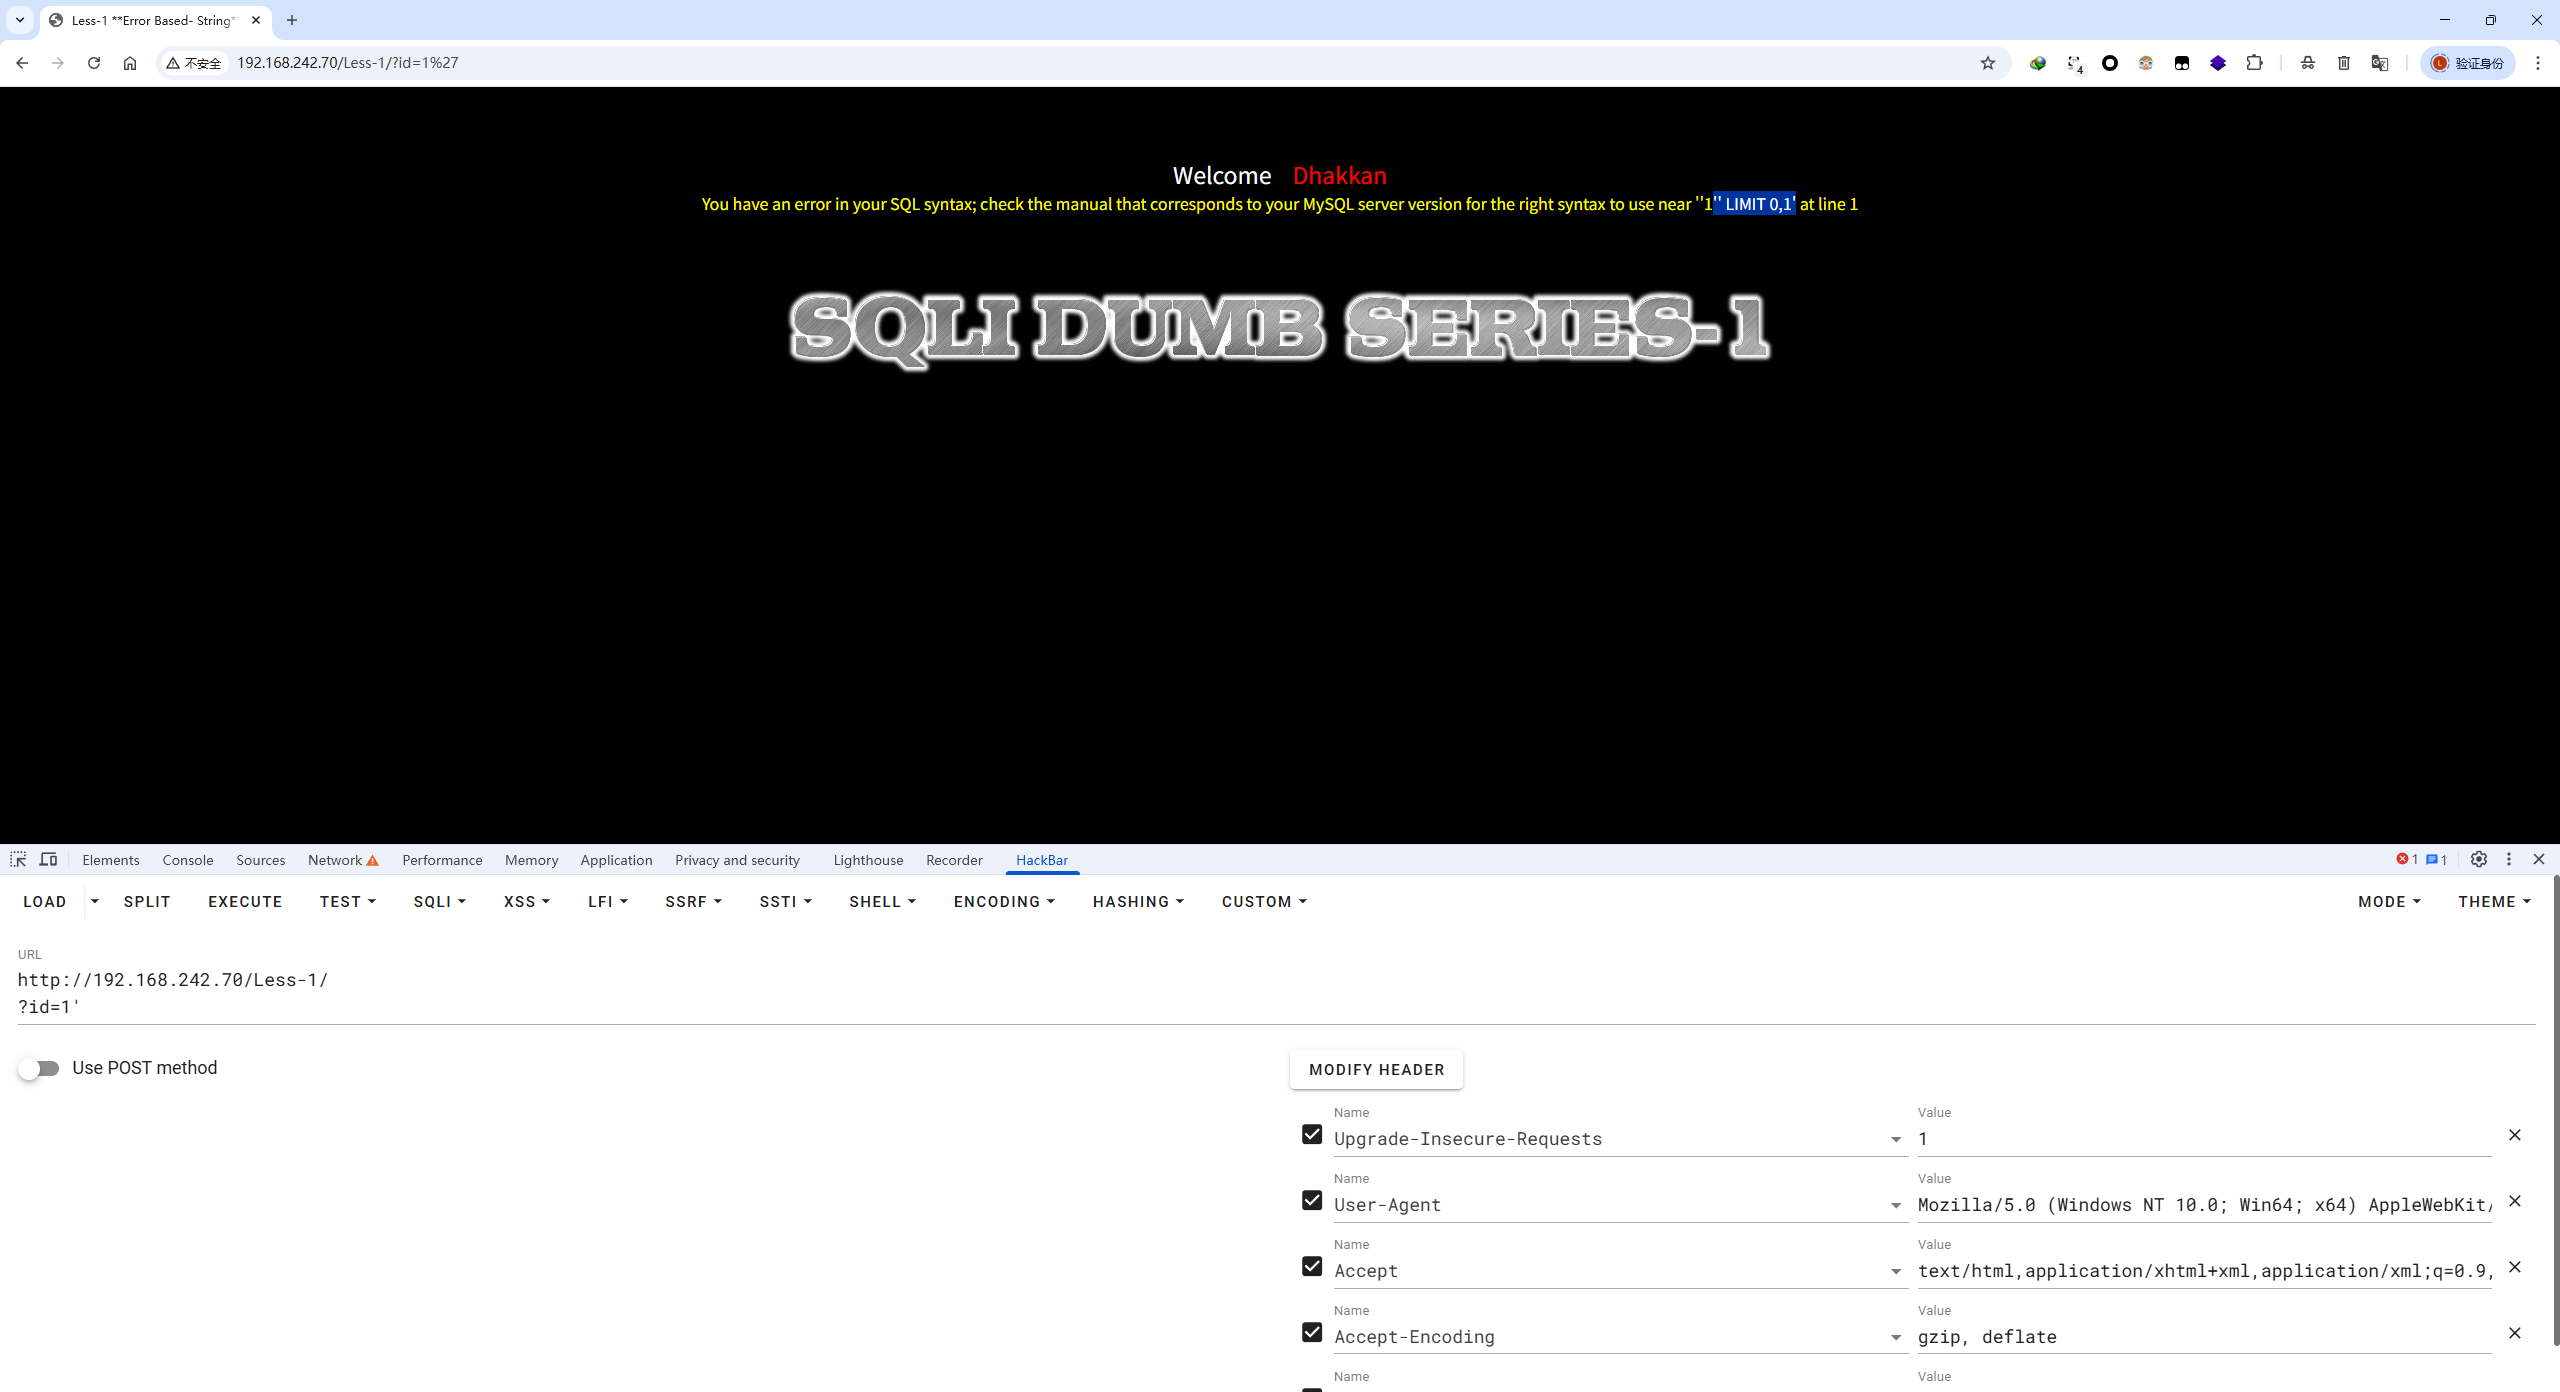The height and width of the screenshot is (1392, 2560).
Task: Open DevTools more options menu
Action: (x=2509, y=859)
